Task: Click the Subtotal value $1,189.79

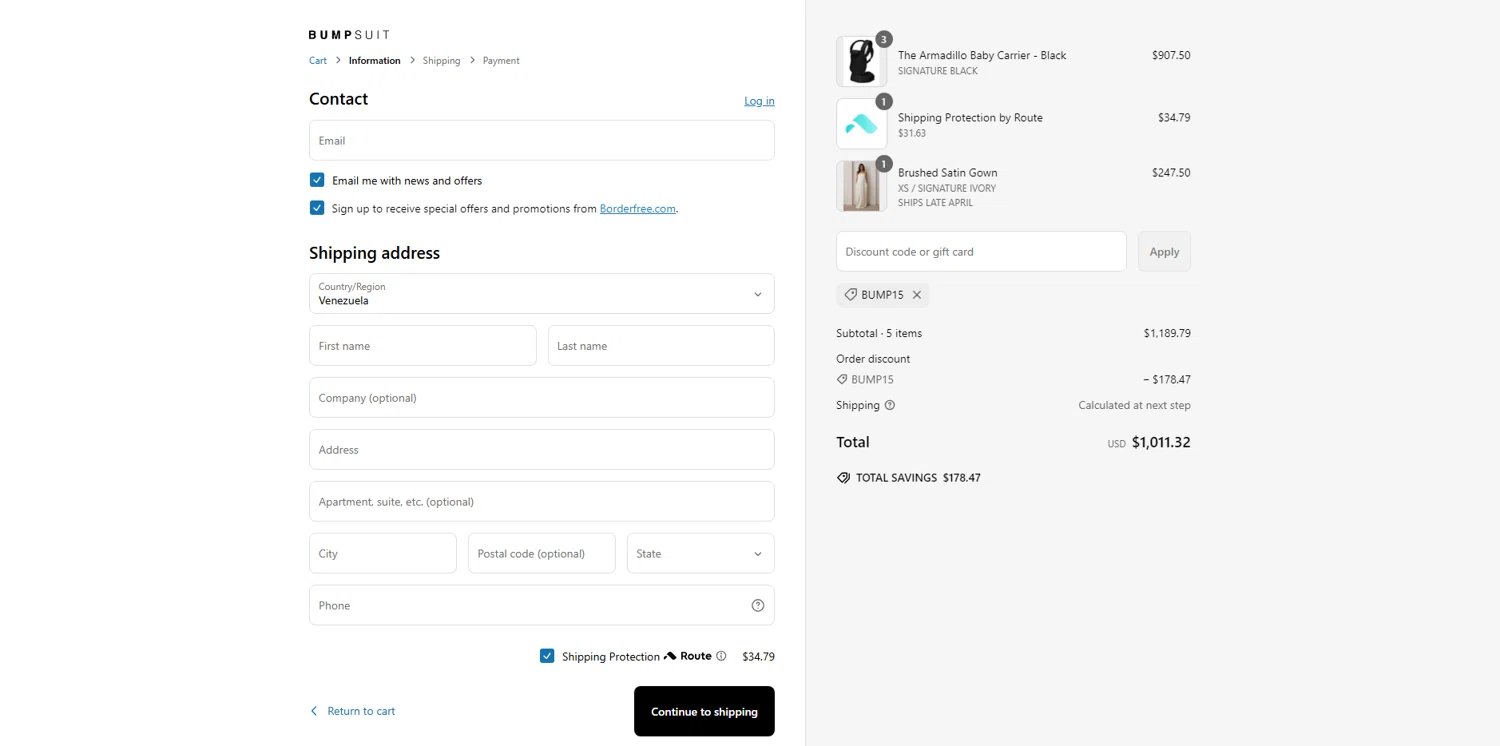Action: coord(1167,333)
